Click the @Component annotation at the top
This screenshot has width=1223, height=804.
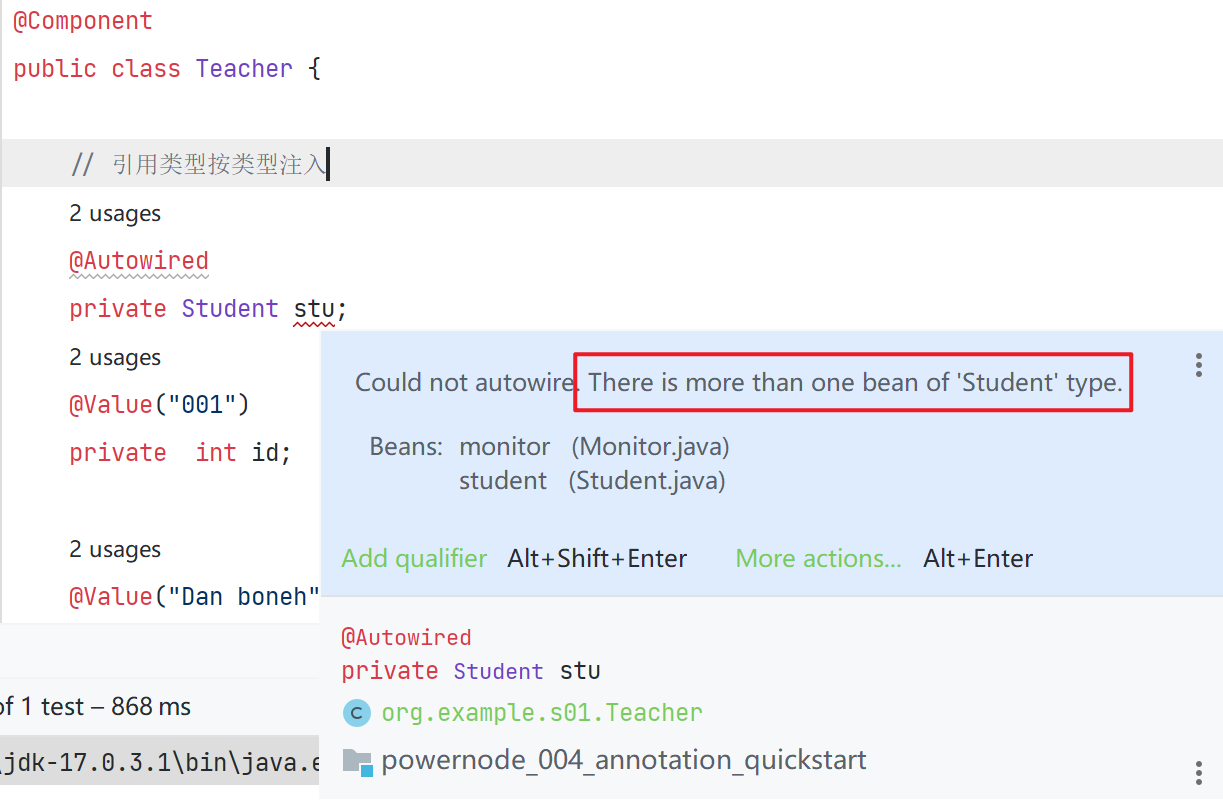83,21
